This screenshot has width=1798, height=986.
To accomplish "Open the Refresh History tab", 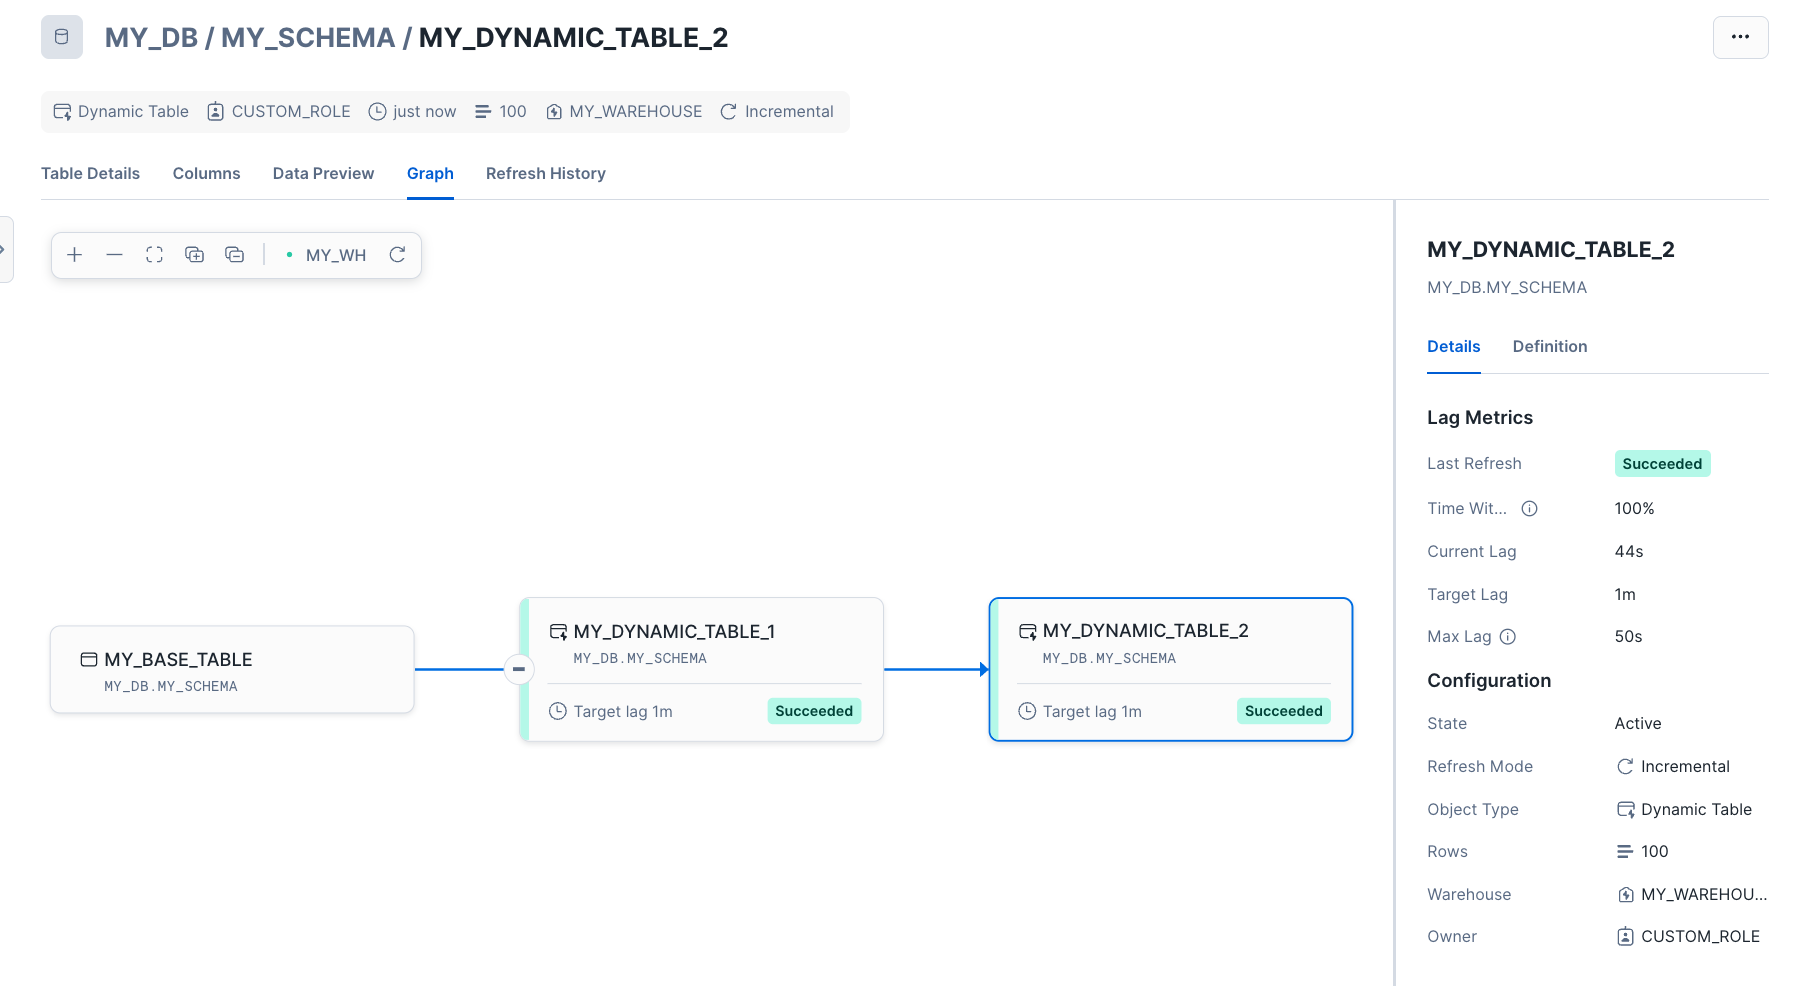I will (x=545, y=173).
